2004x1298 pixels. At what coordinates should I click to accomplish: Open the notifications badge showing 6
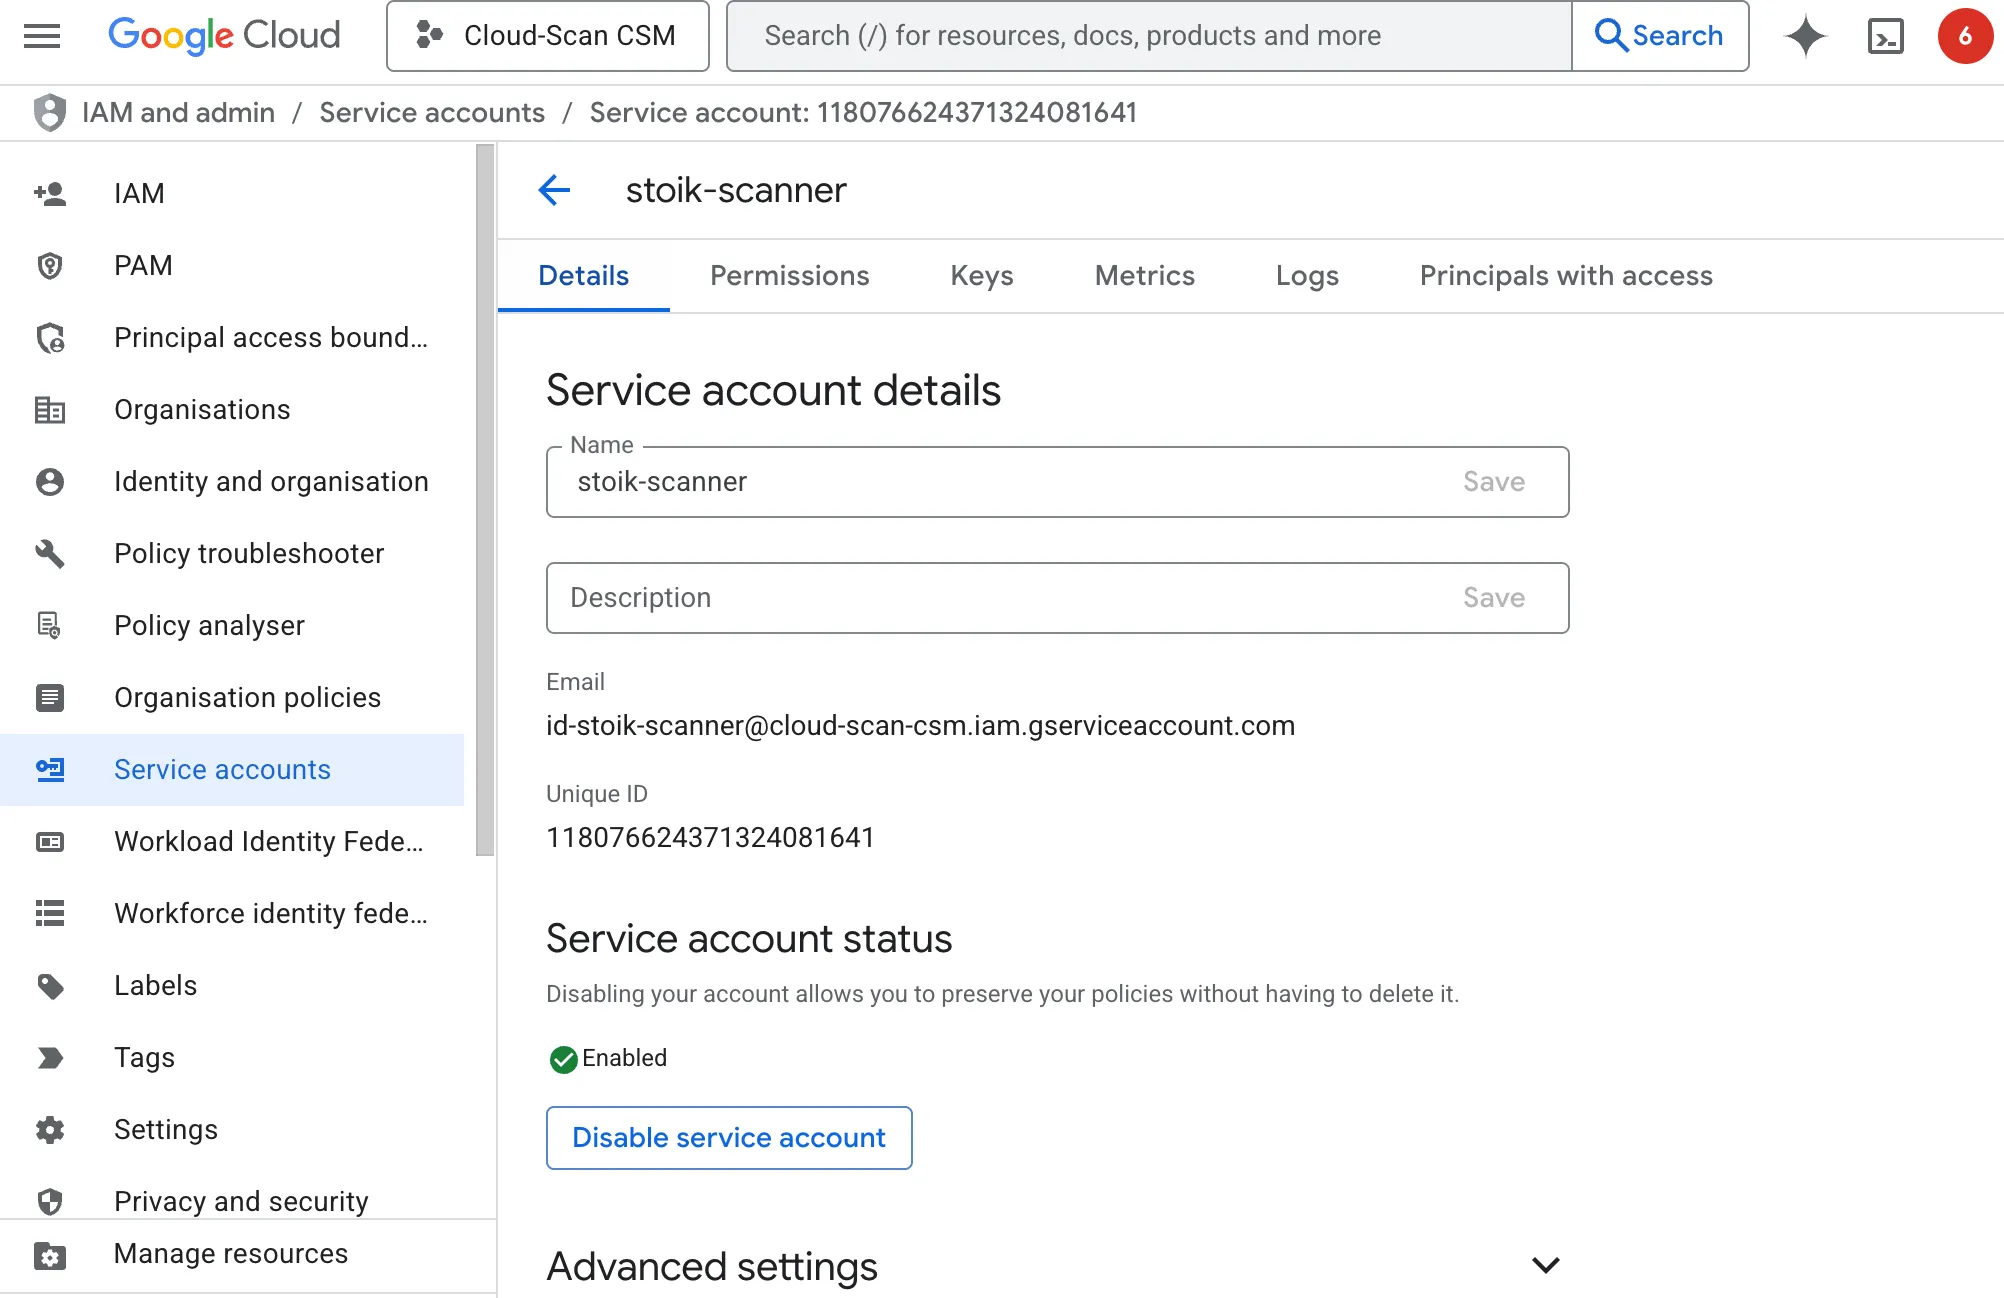point(1965,36)
